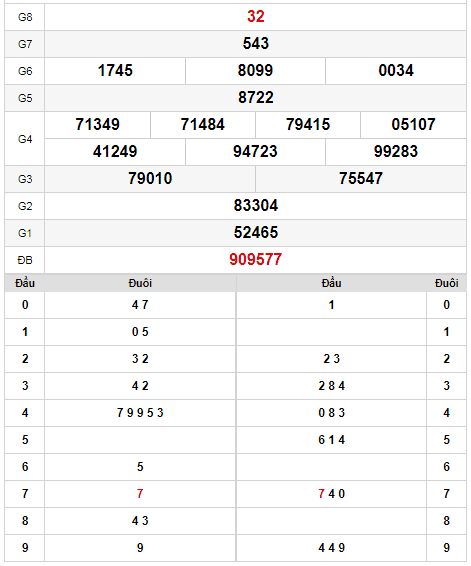
Task: Click the right Đuôi column header
Action: 446,283
